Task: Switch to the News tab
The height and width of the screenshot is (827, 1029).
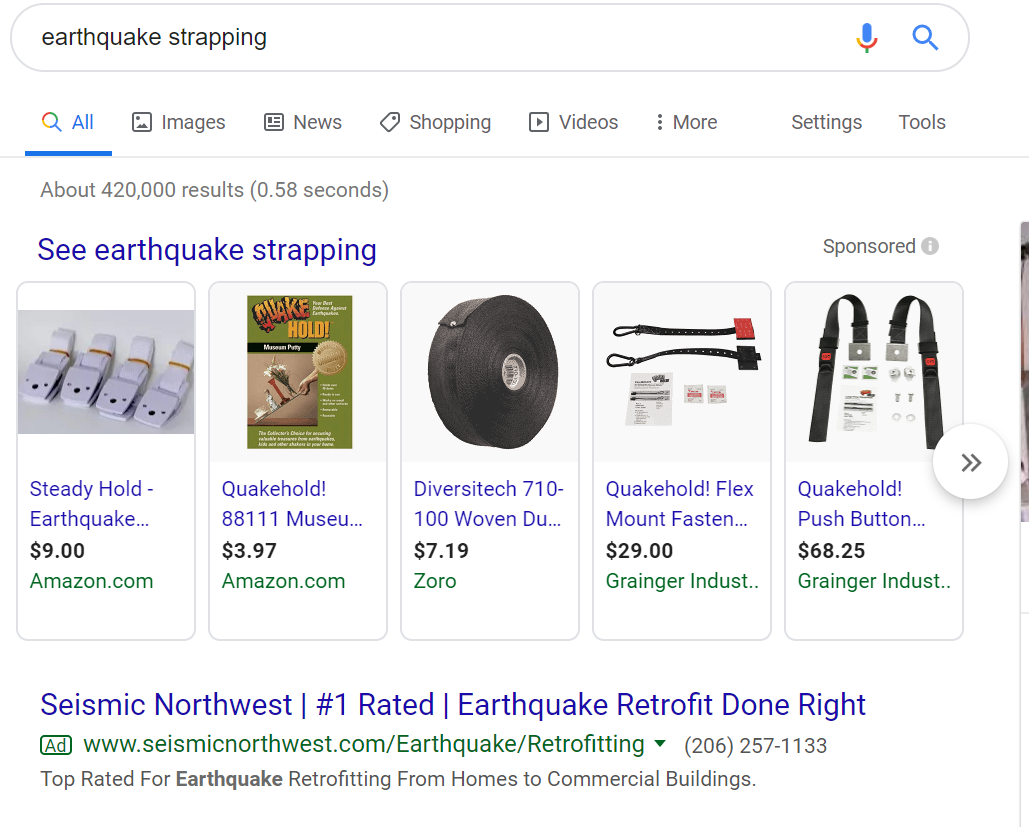Action: coord(303,122)
